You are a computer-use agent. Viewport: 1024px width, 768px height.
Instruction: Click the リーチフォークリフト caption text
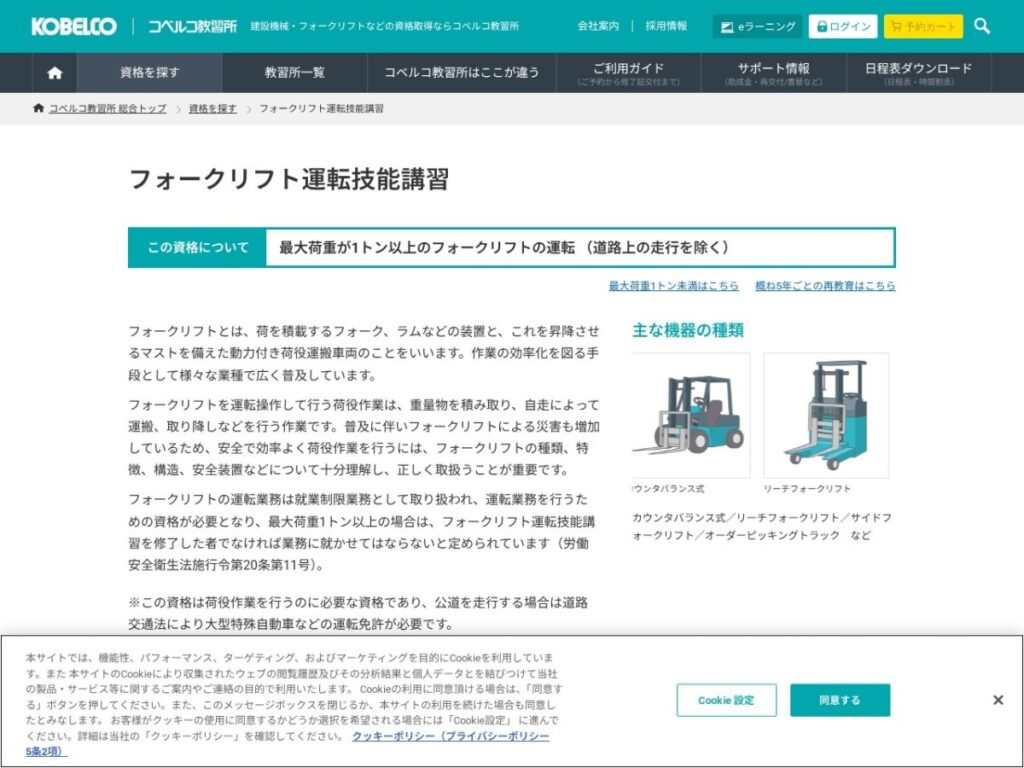point(807,488)
